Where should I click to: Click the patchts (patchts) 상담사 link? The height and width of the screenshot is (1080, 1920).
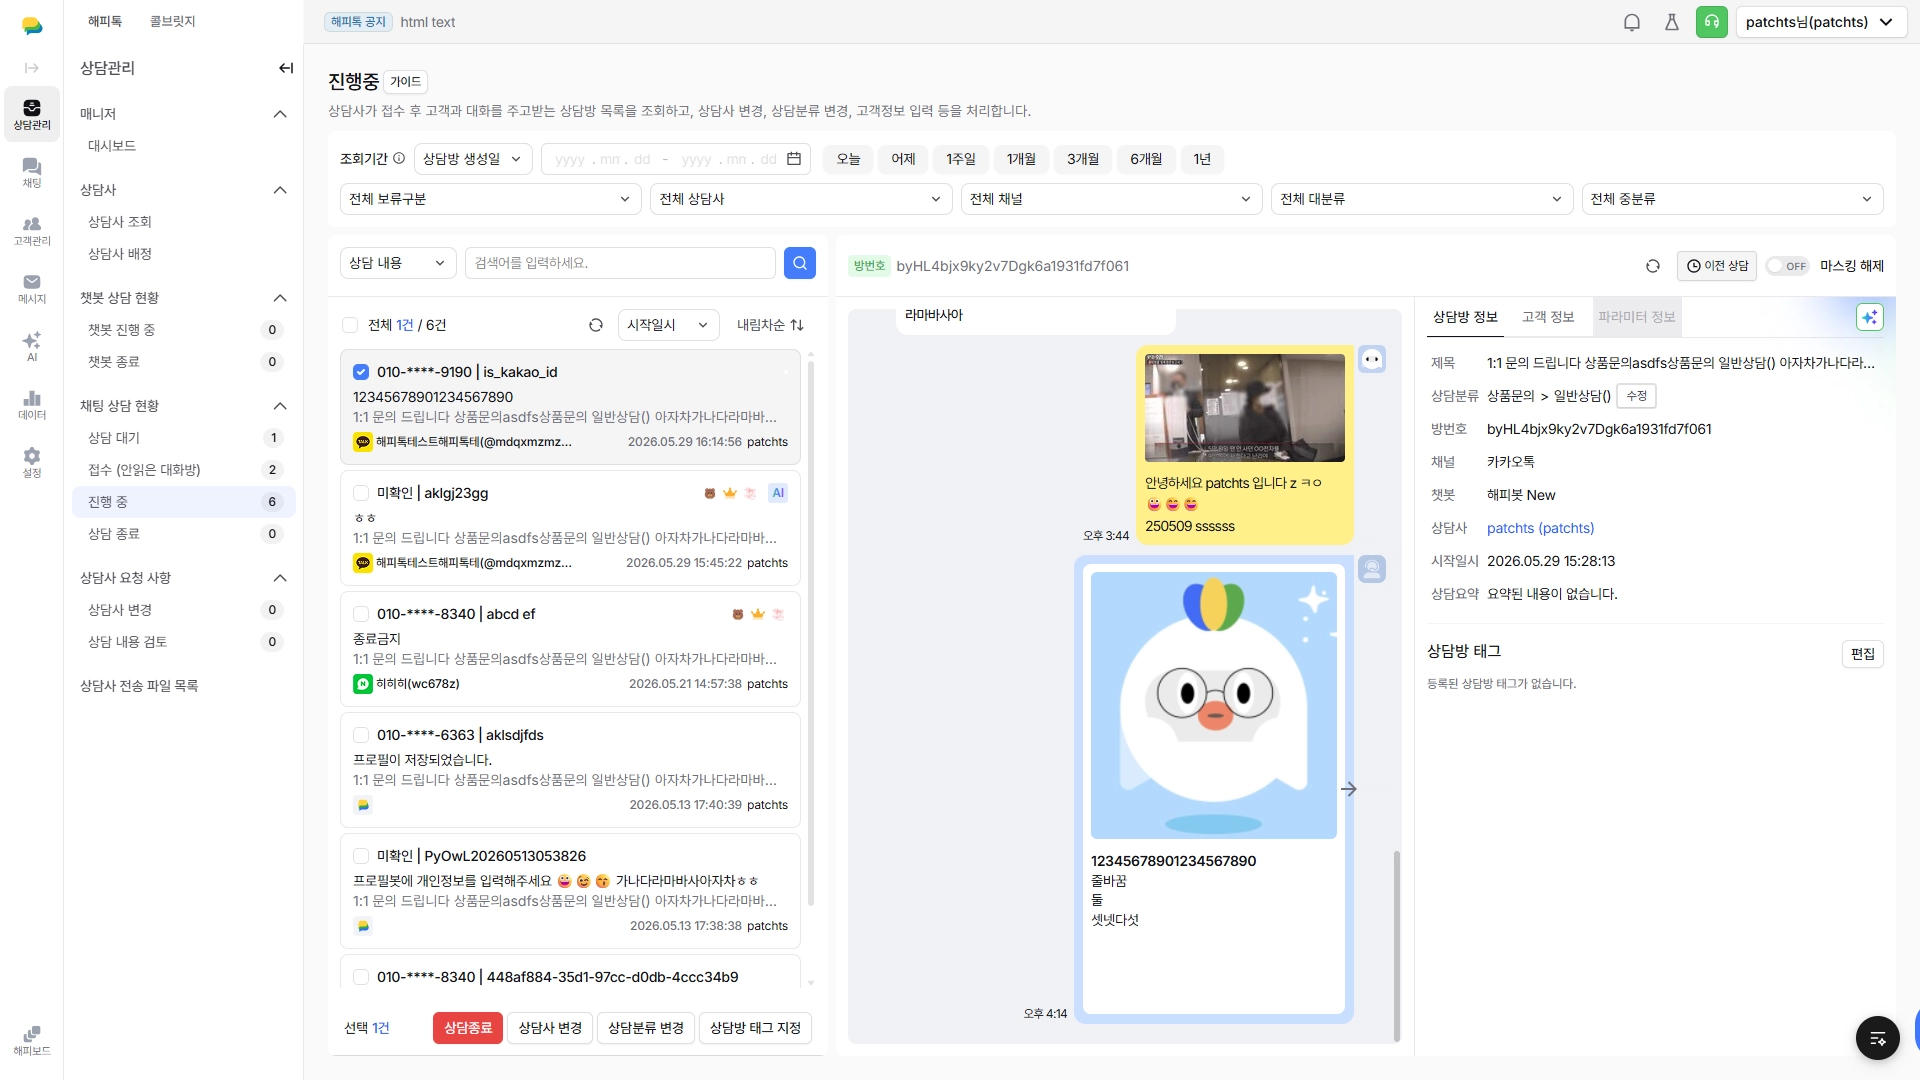[1540, 528]
